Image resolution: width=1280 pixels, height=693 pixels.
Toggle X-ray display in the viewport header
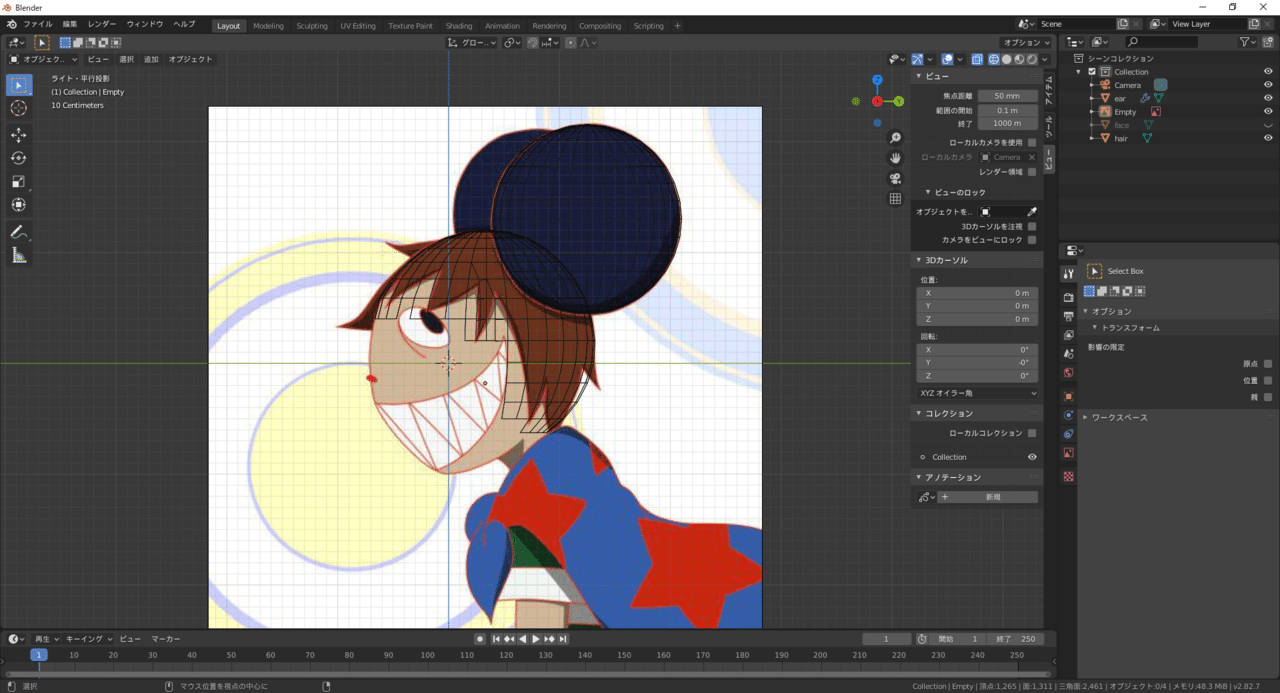point(975,59)
